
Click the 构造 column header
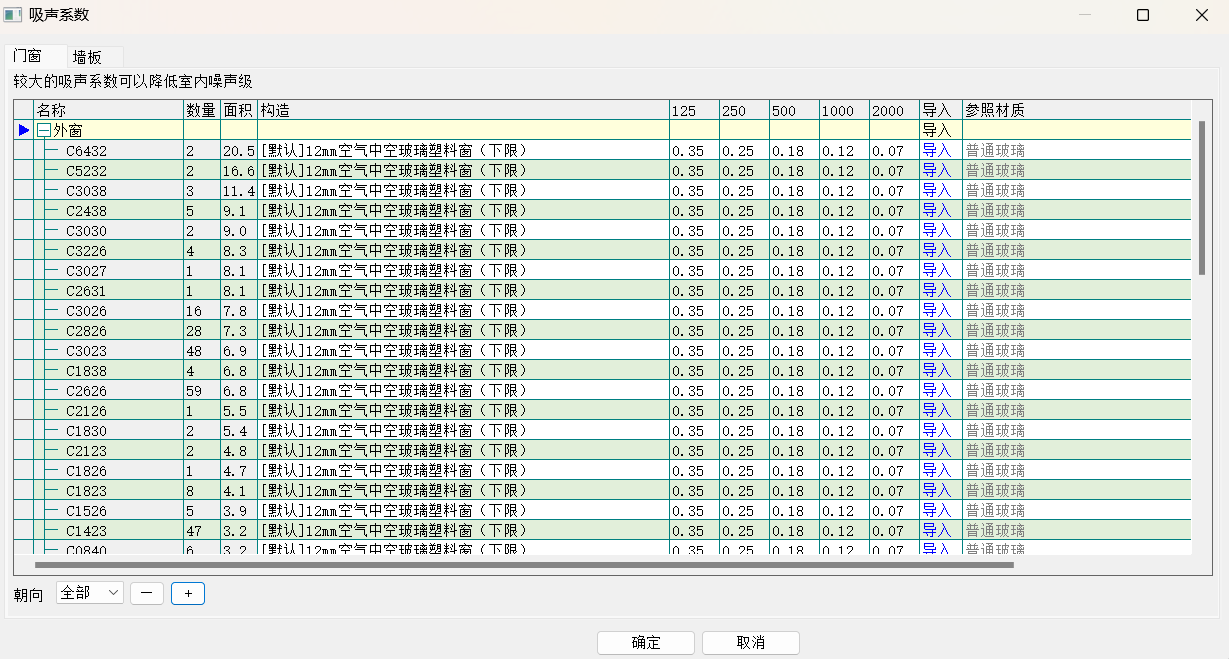[x=463, y=110]
